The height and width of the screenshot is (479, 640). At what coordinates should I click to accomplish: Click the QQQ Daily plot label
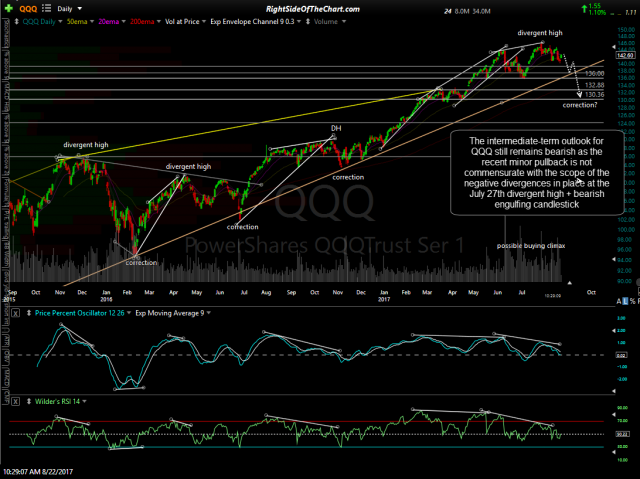(39, 22)
